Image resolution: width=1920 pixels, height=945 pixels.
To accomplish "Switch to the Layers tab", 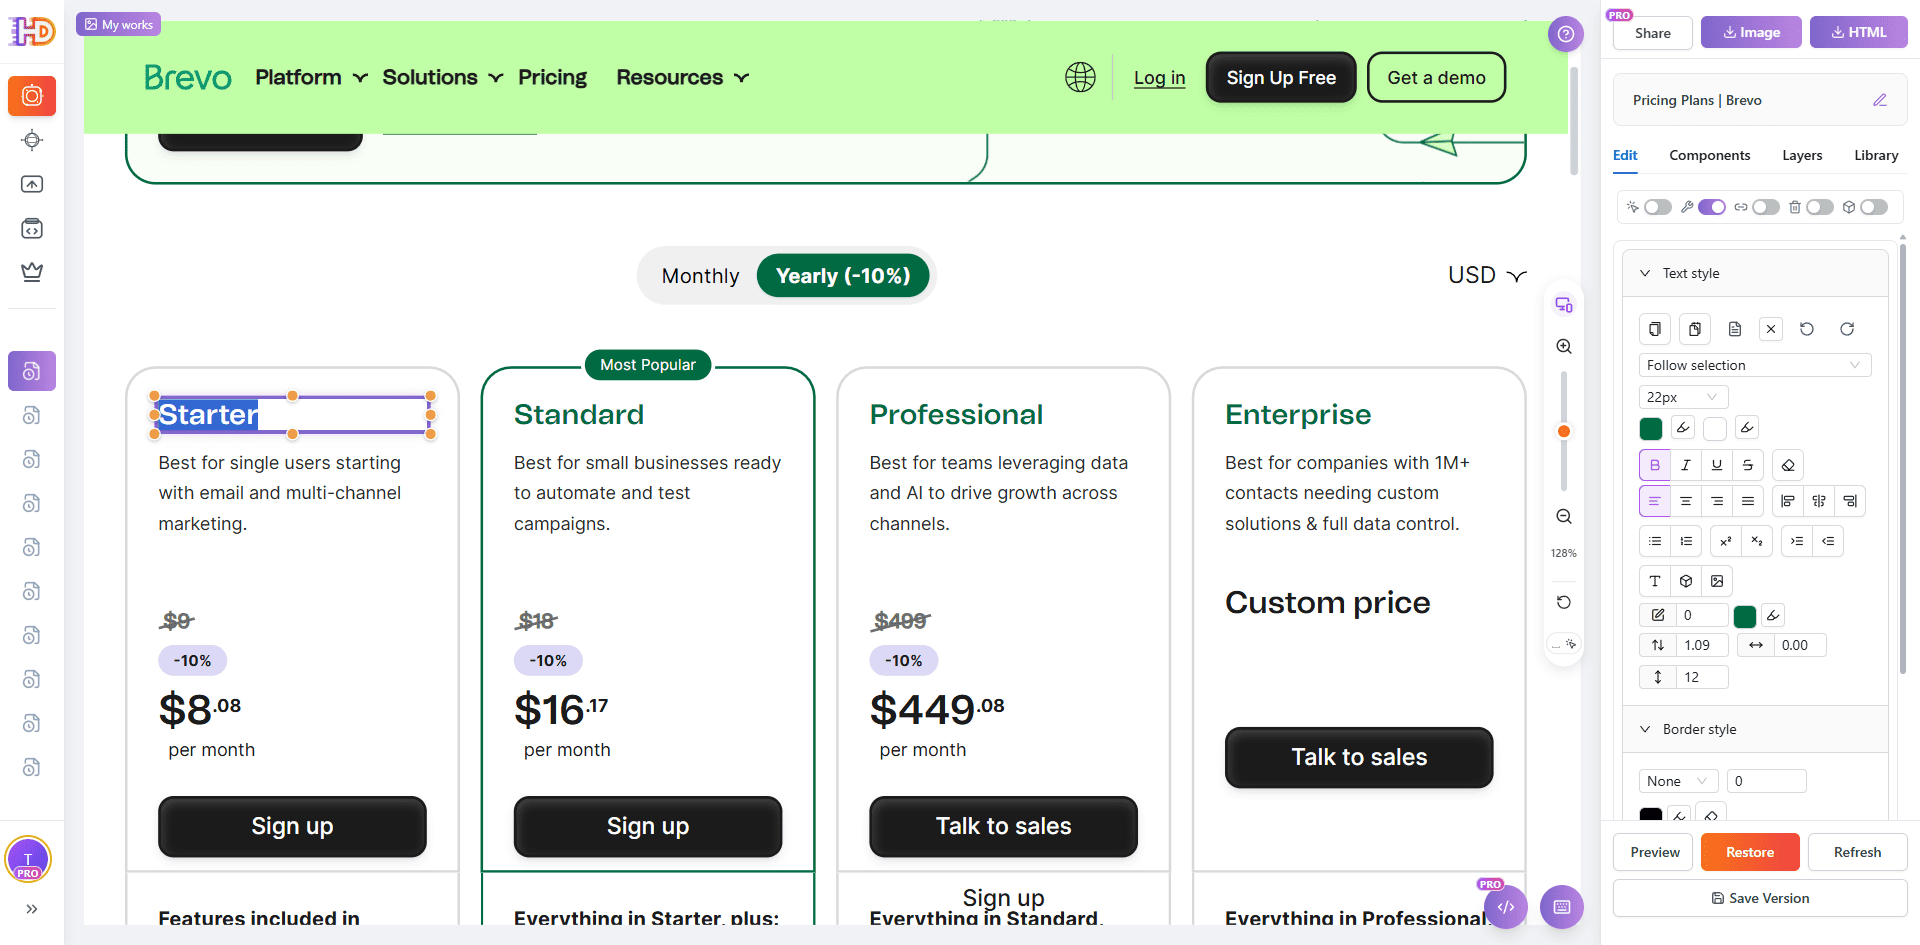I will [x=1802, y=155].
